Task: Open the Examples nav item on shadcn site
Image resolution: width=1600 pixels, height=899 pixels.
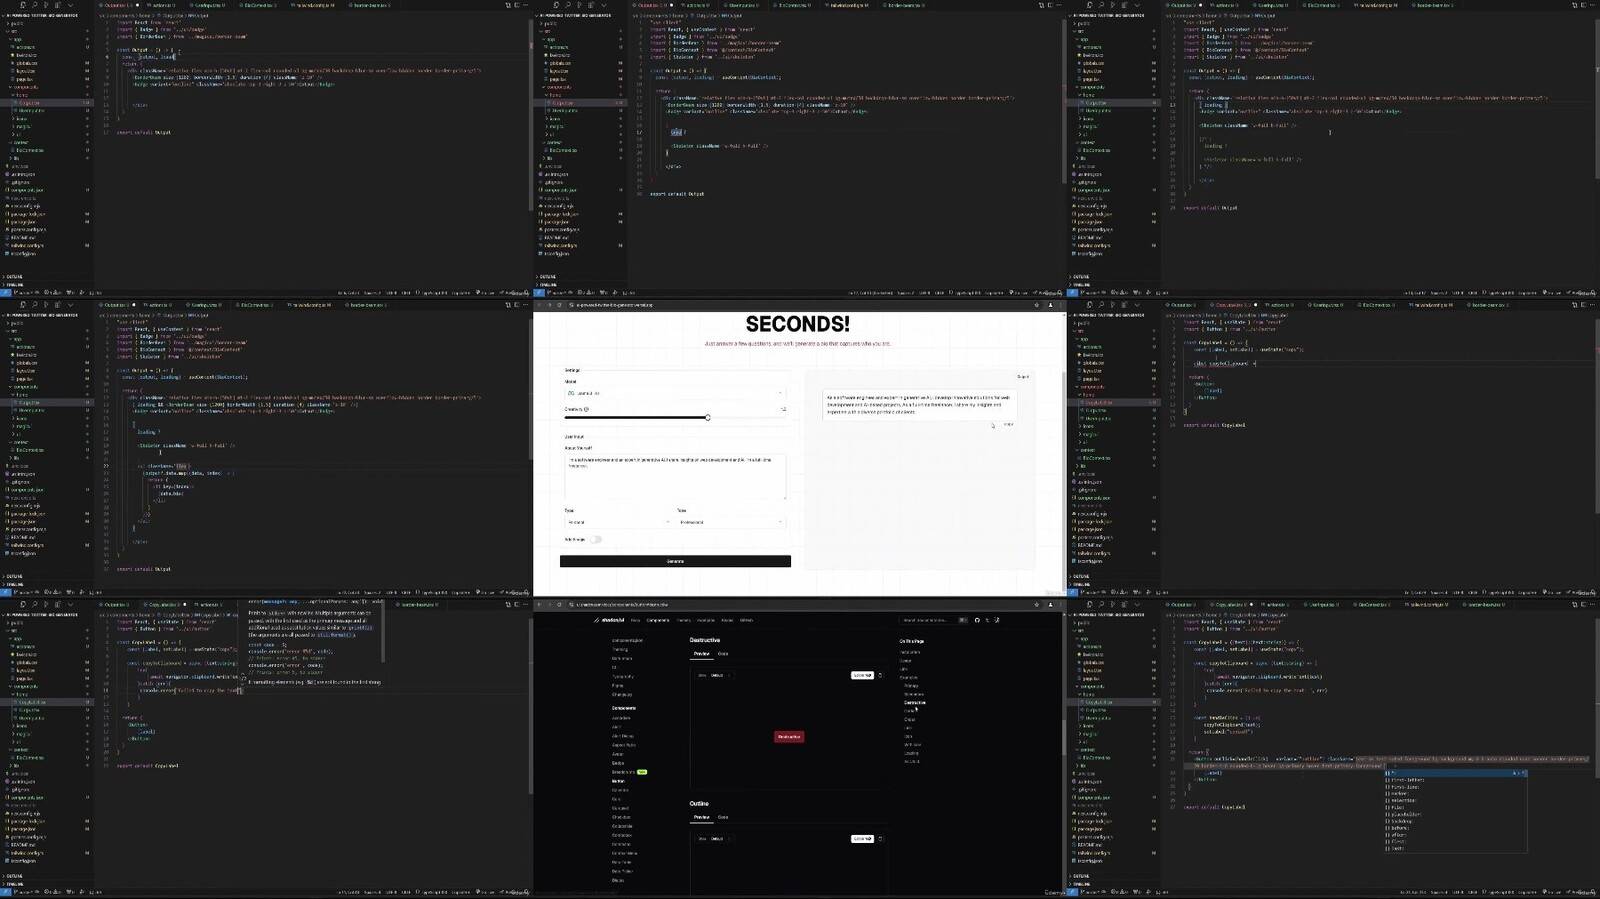Action: (706, 620)
